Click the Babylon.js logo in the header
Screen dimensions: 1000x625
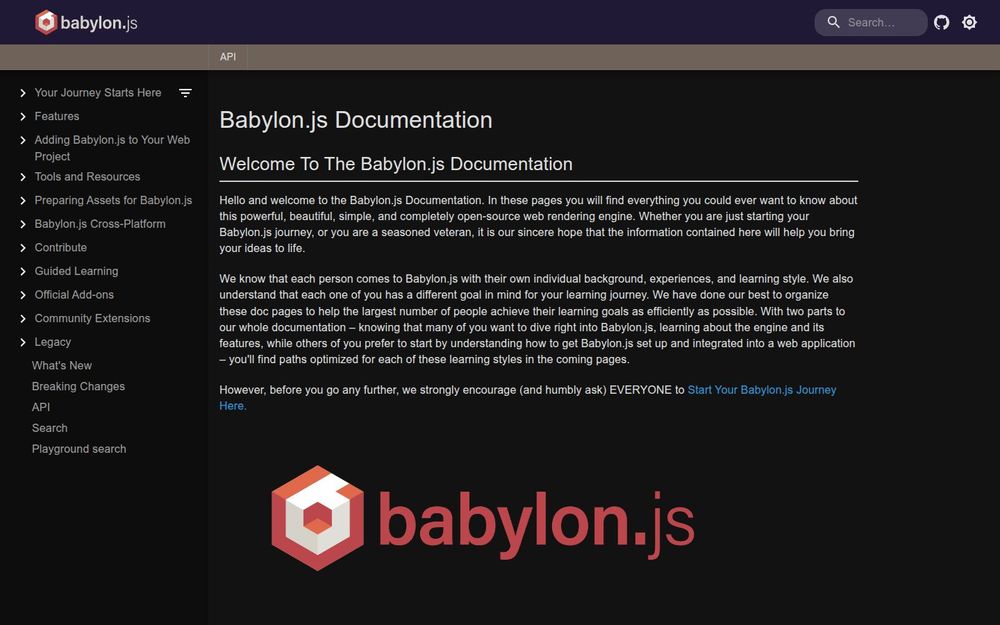(86, 22)
